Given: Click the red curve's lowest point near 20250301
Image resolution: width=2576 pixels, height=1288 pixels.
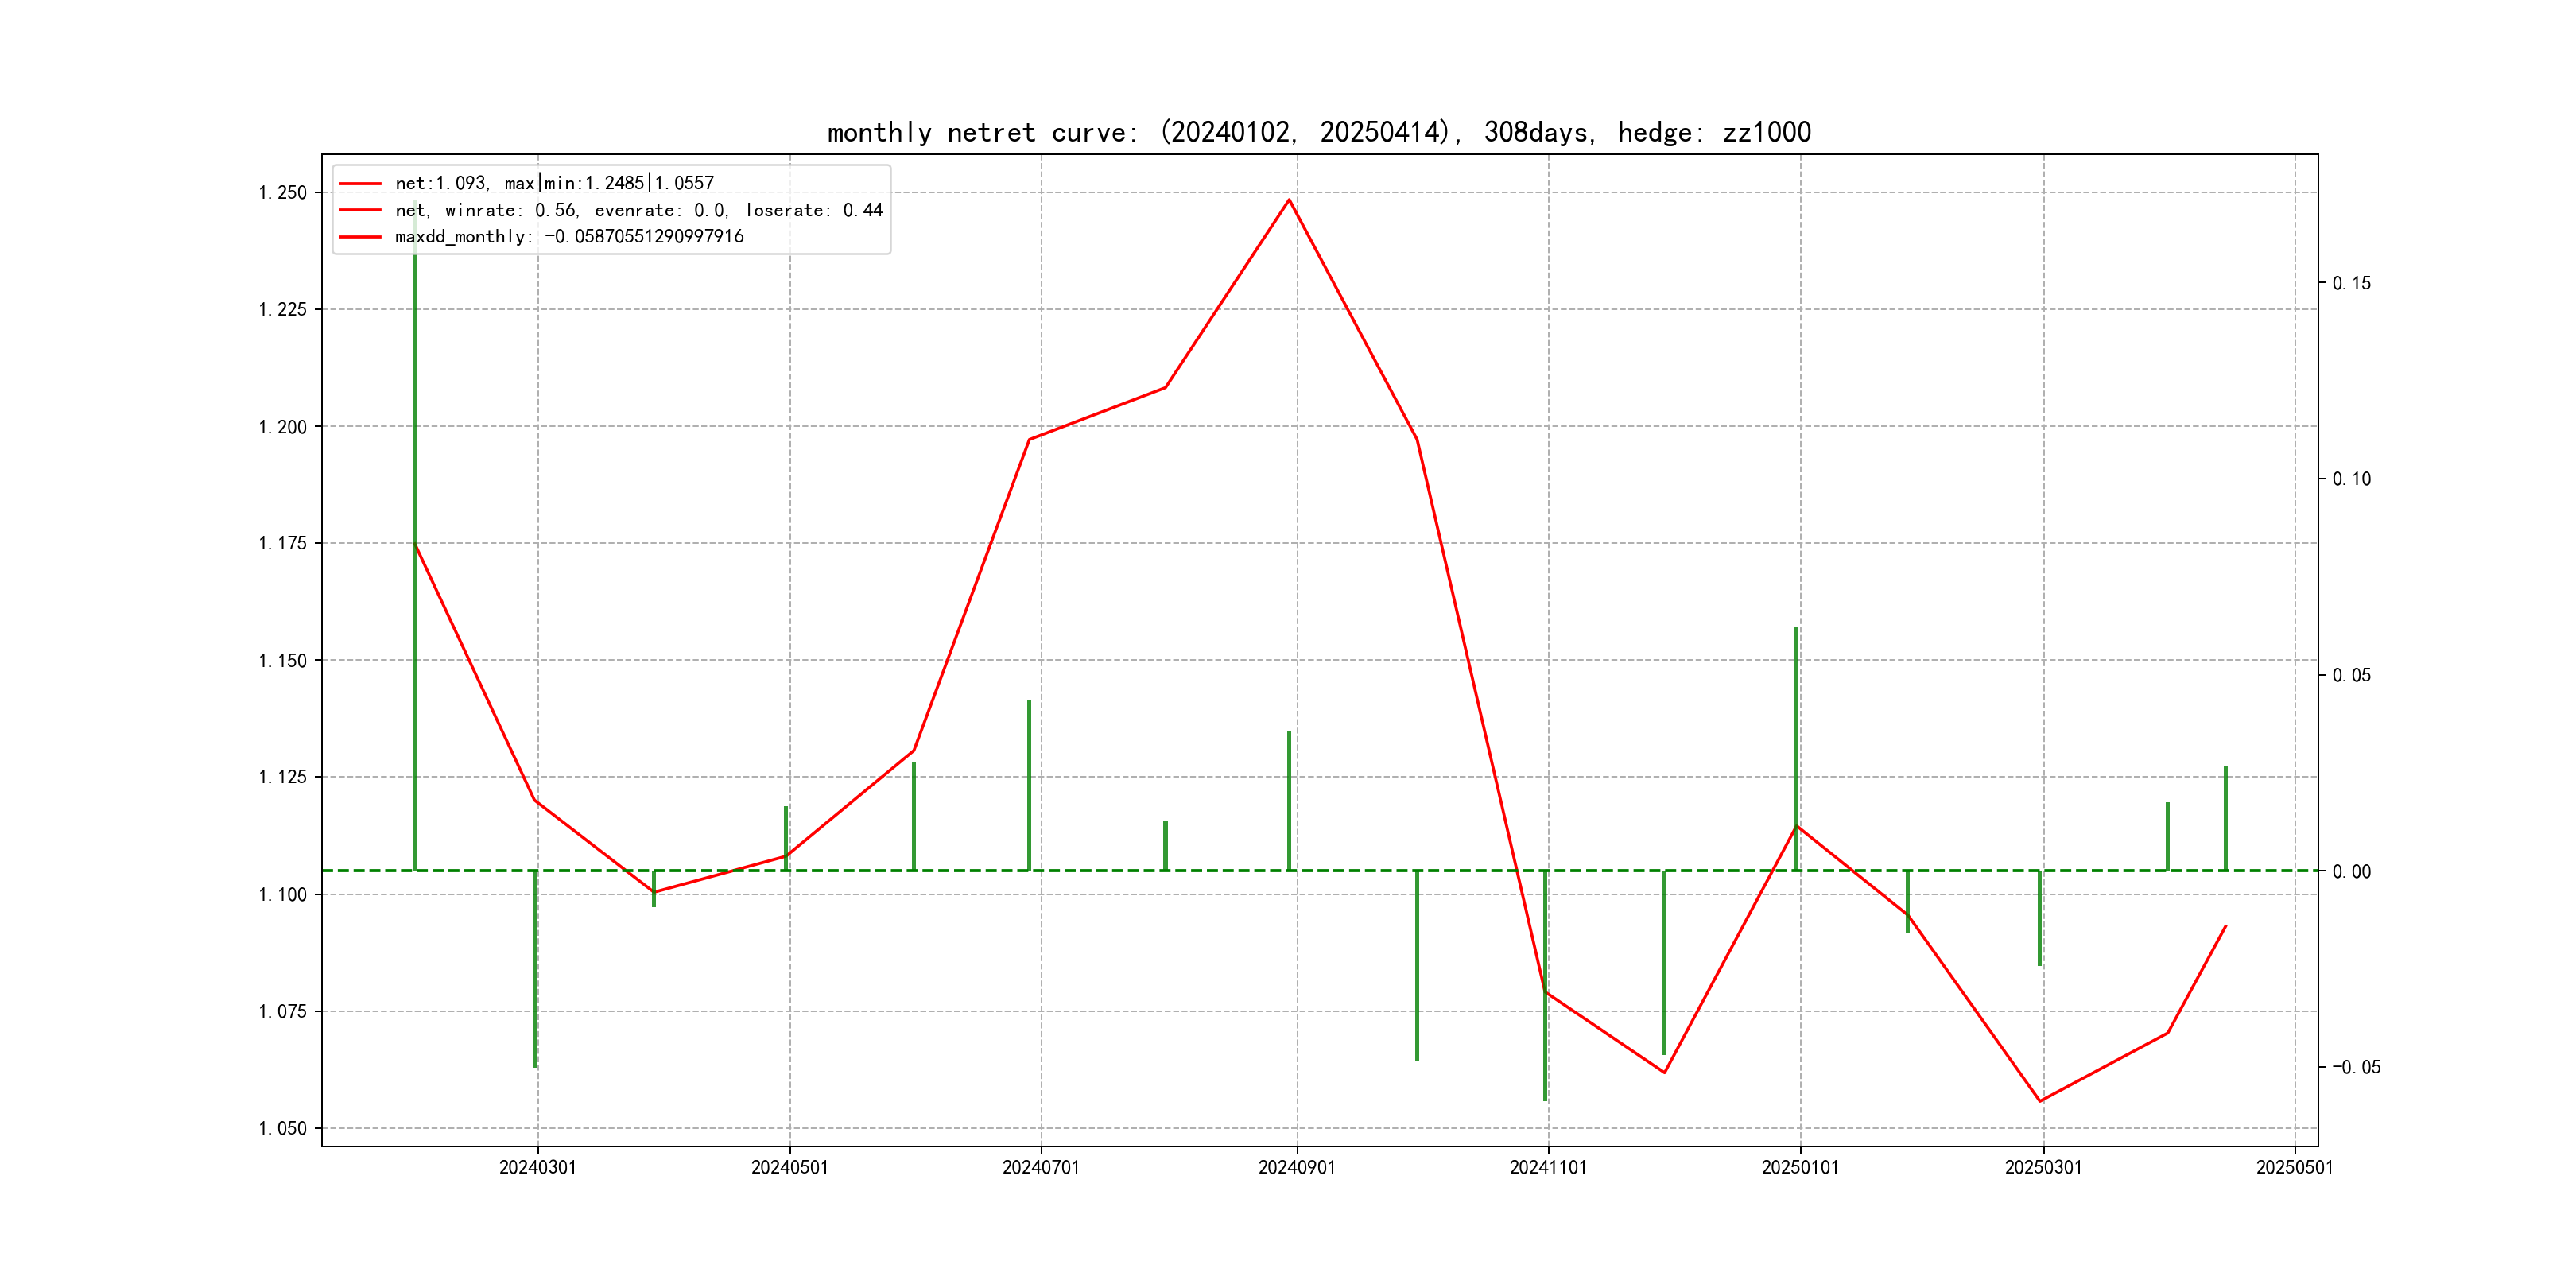Looking at the screenshot, I should point(2040,1100).
